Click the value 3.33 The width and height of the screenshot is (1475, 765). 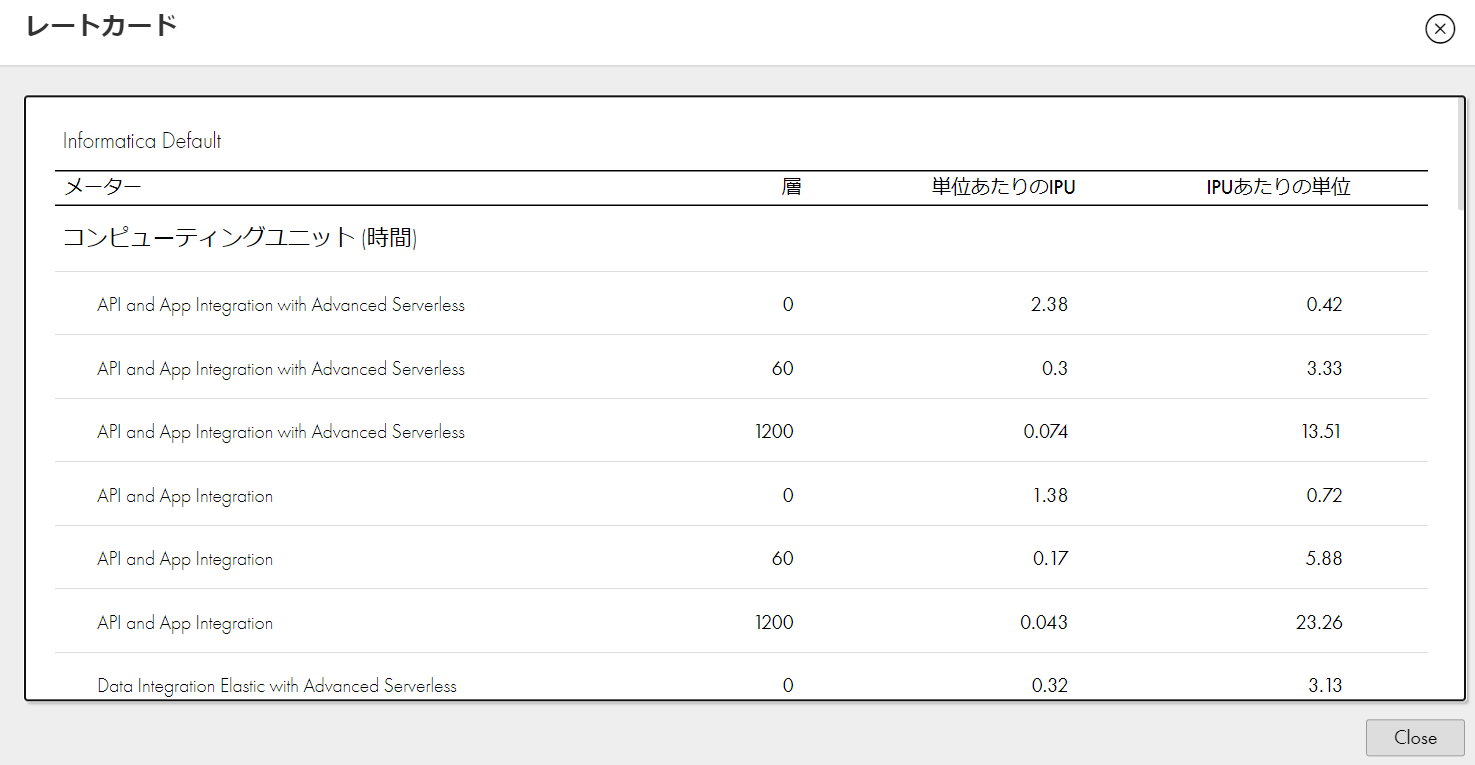(1324, 368)
